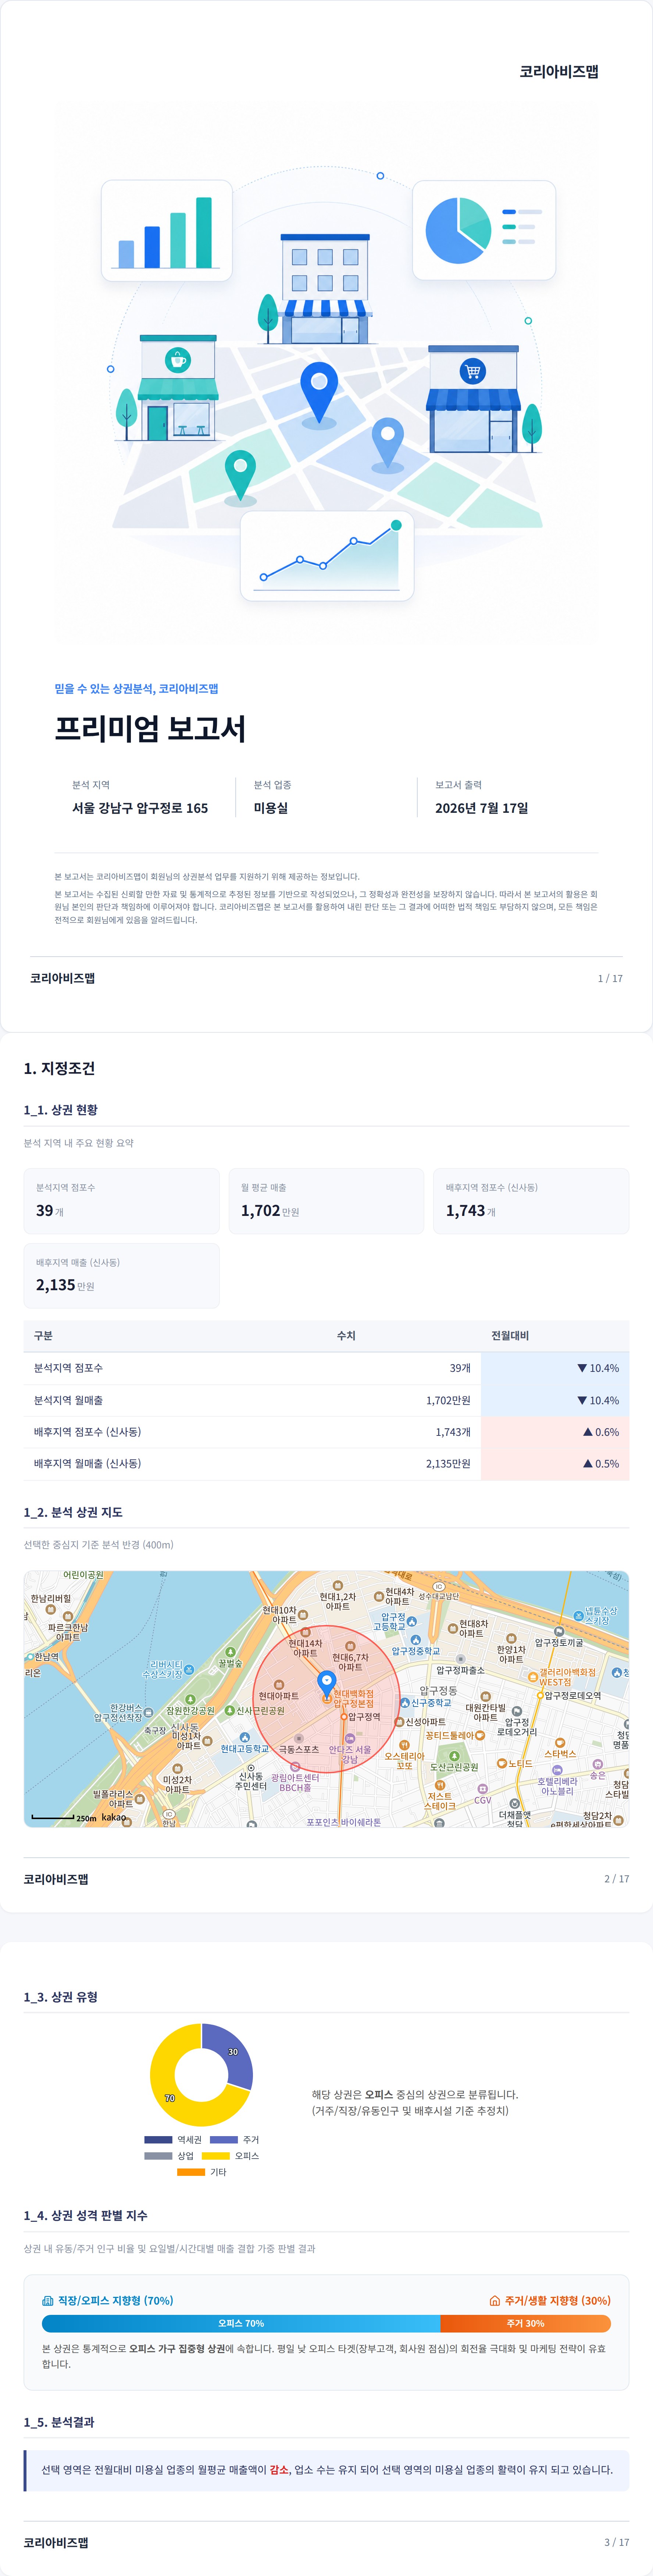Click the 배후지역 점포수 (신사동) card showing 1,743
The image size is (653, 2576).
[x=531, y=1201]
